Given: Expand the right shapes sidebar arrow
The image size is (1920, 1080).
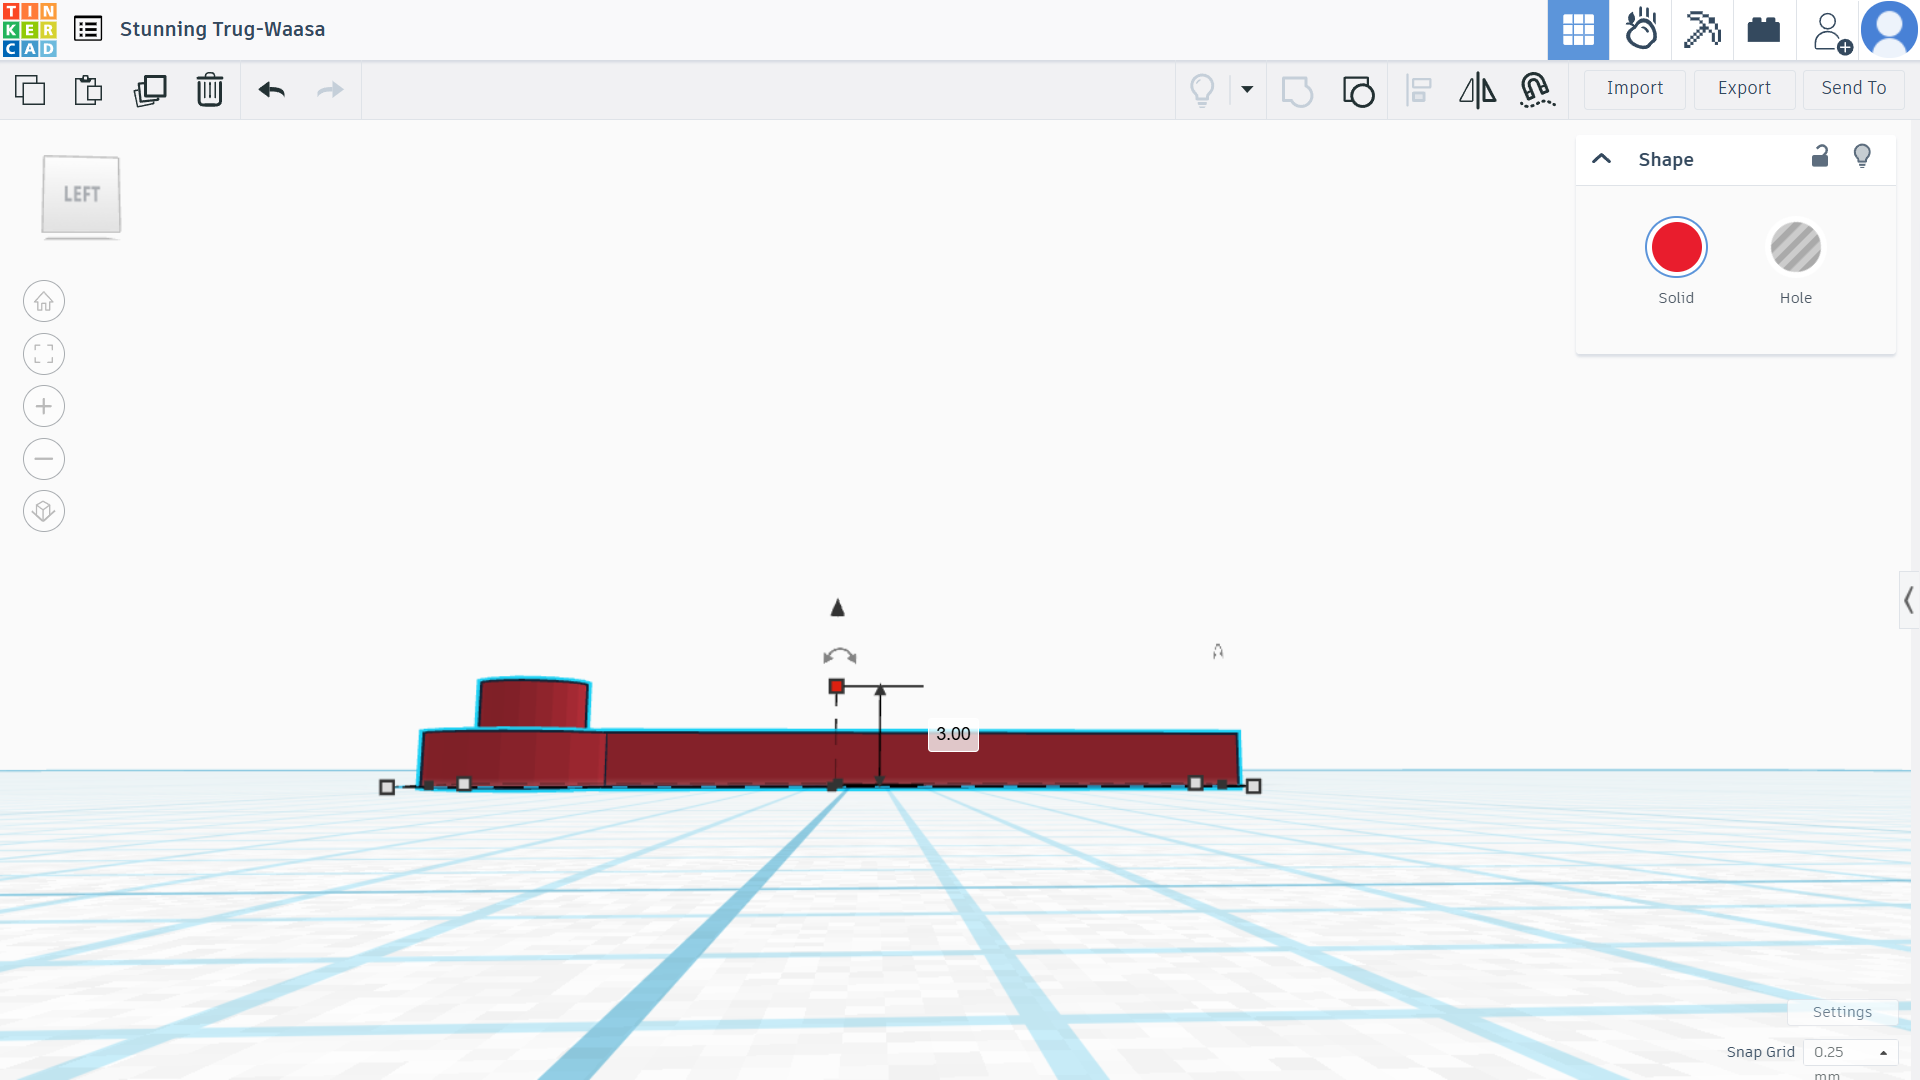Looking at the screenshot, I should (x=1909, y=600).
